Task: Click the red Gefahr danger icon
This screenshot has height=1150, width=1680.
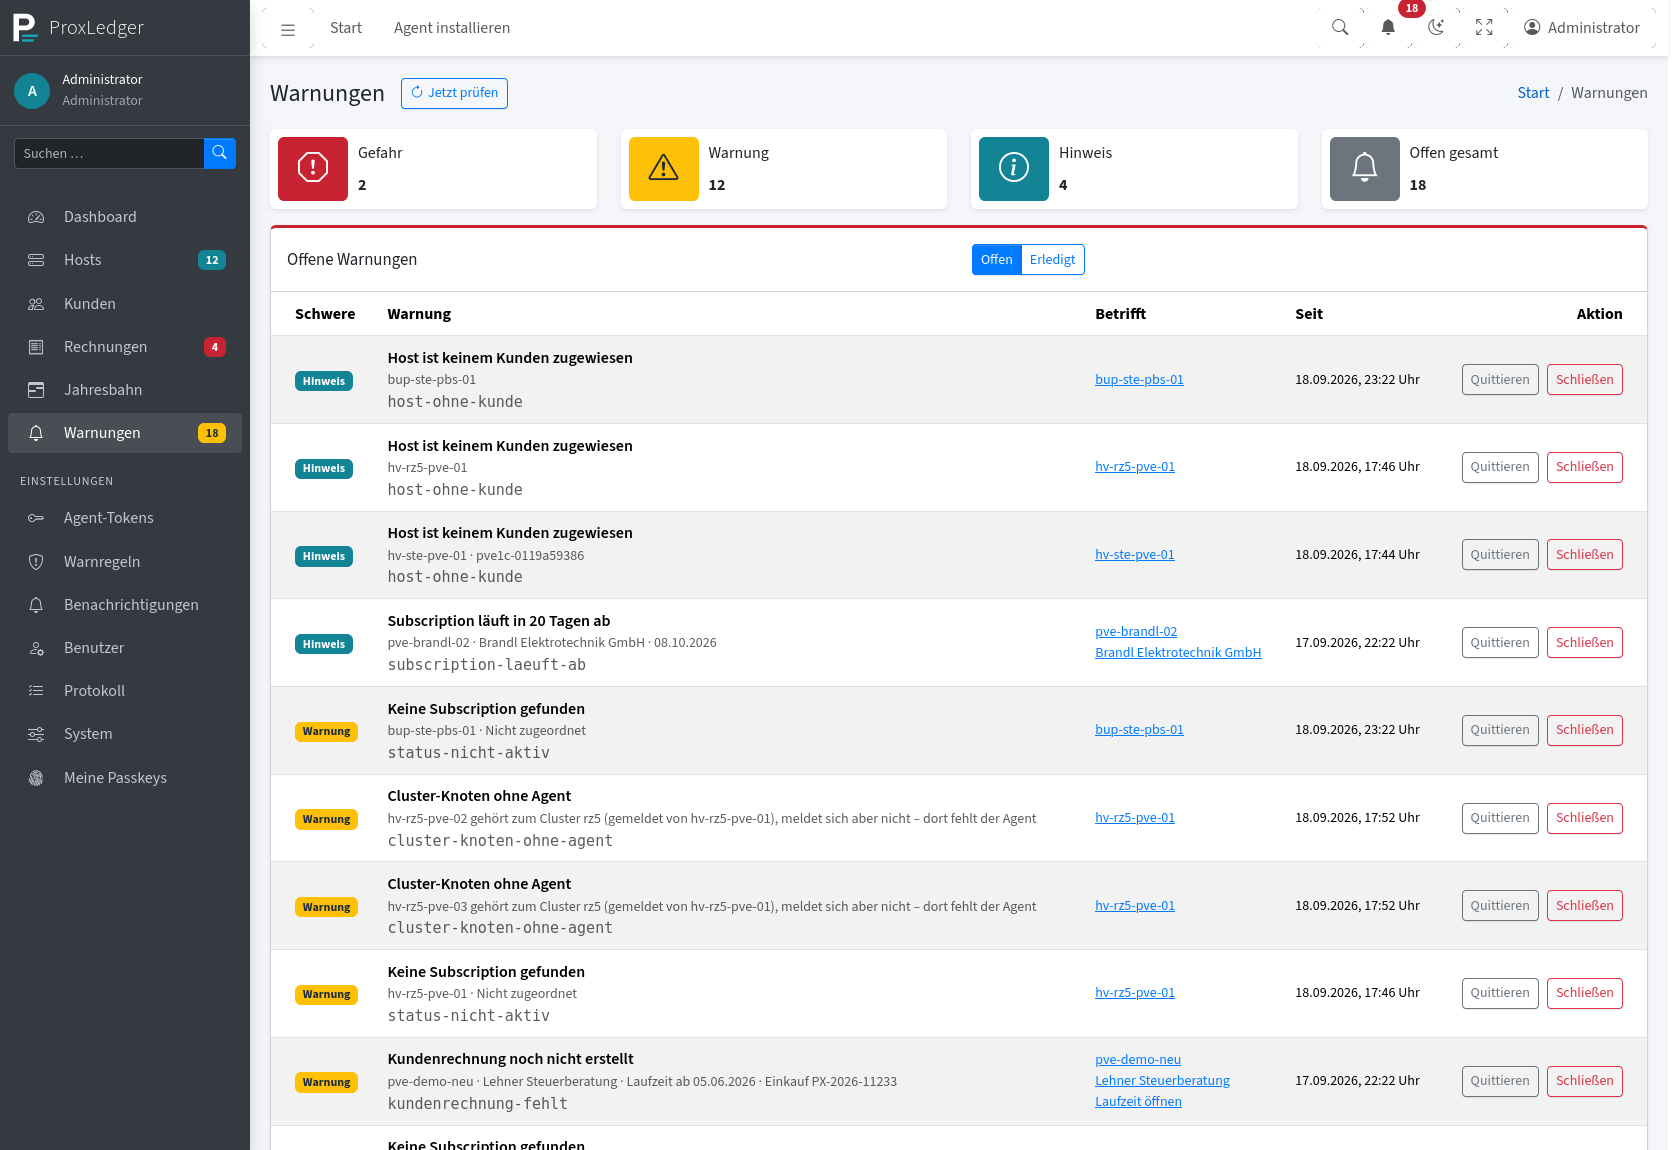Action: click(x=313, y=169)
